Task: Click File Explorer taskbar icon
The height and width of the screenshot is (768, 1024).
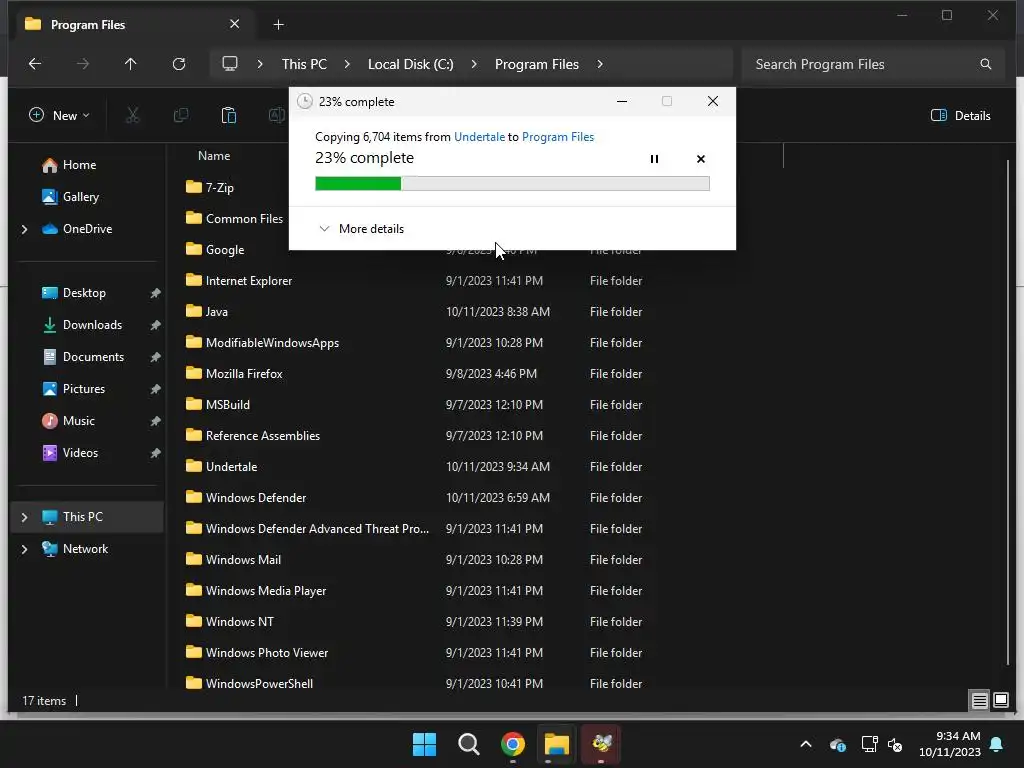Action: click(557, 744)
